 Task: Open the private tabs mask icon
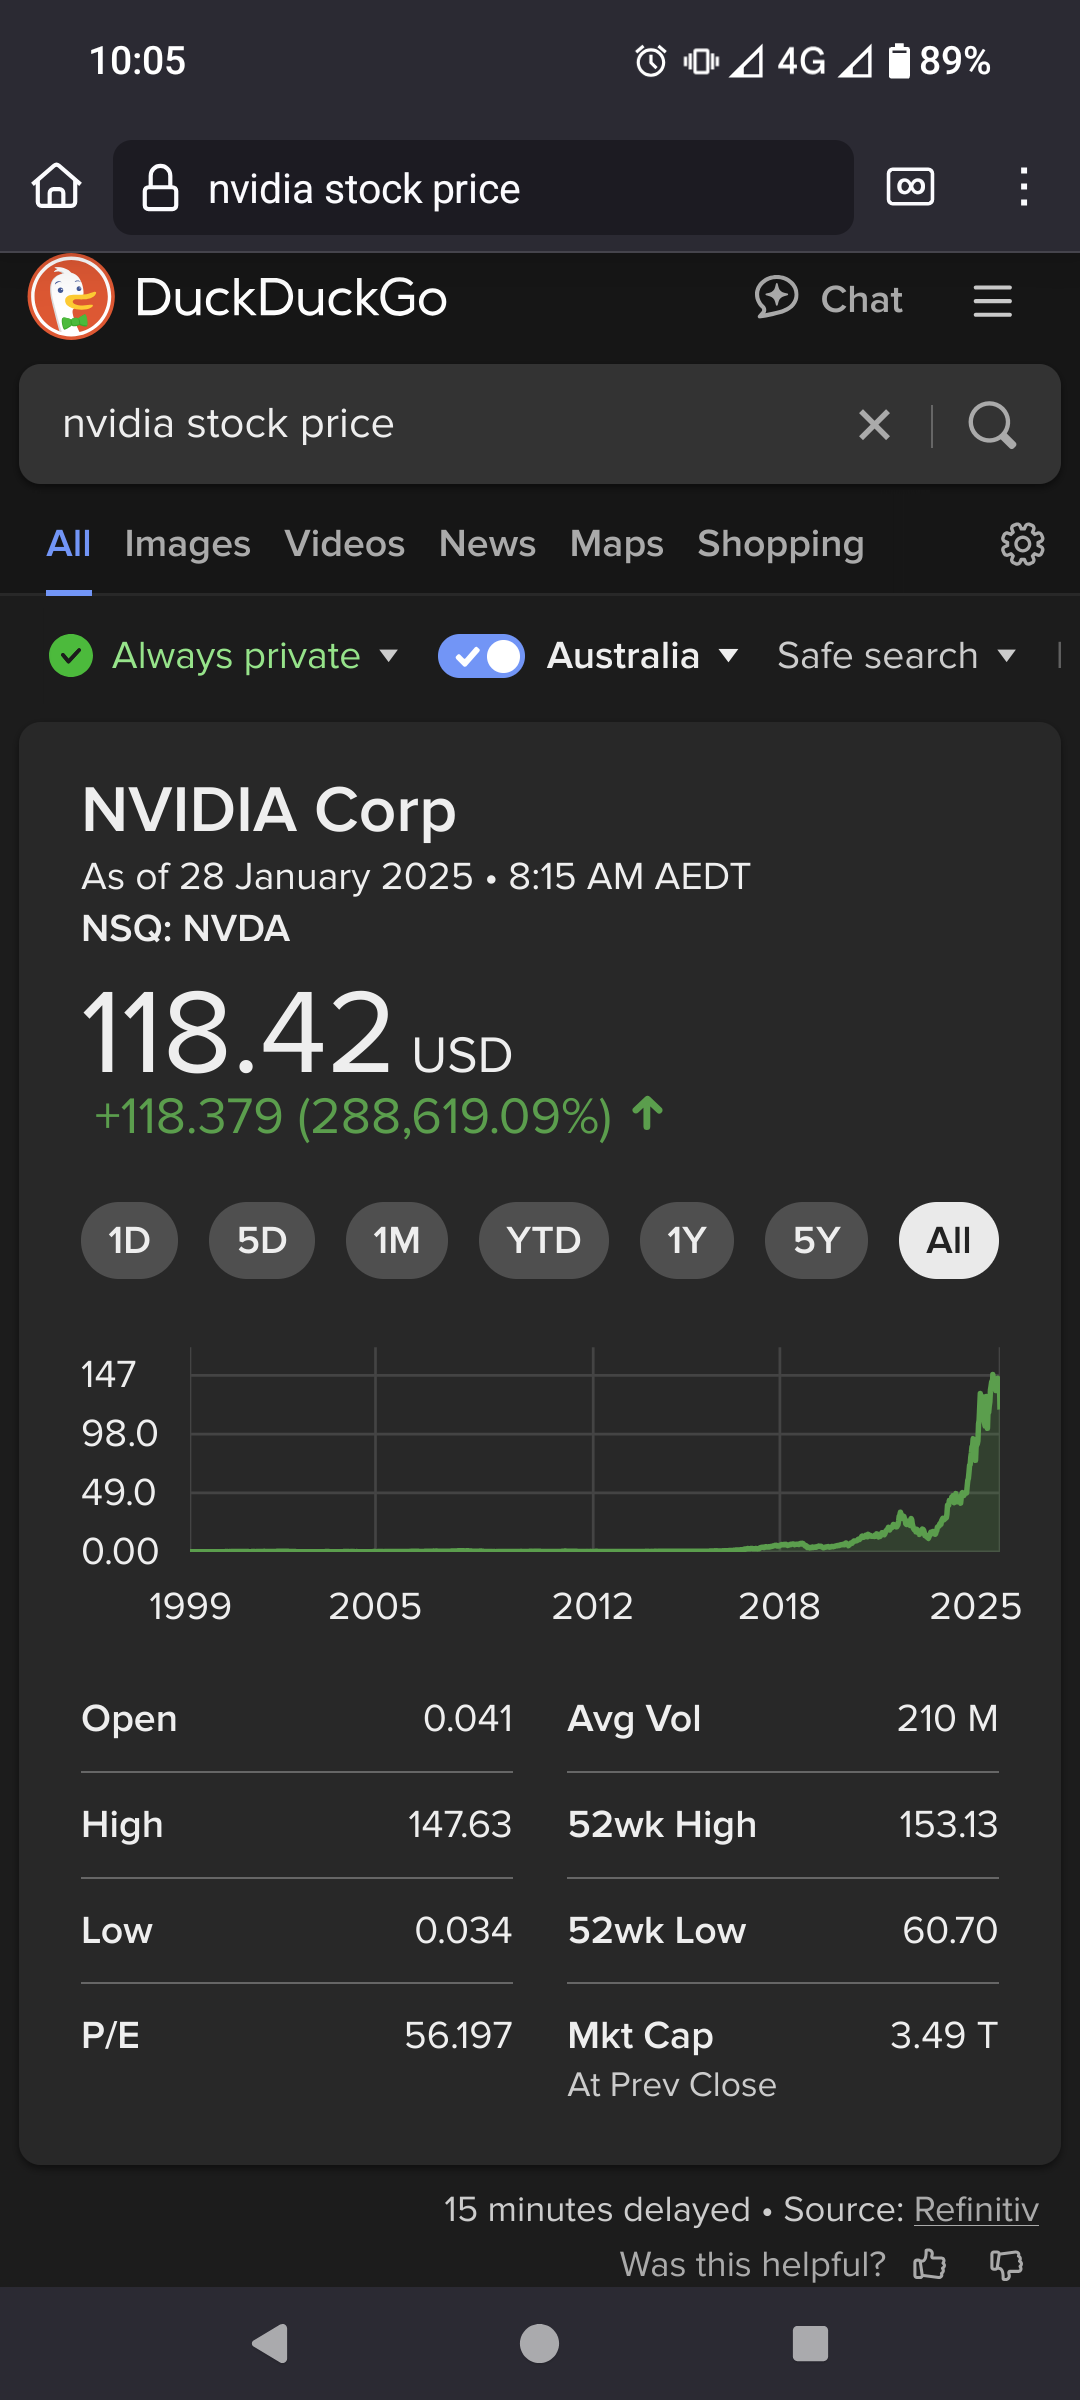click(x=910, y=187)
